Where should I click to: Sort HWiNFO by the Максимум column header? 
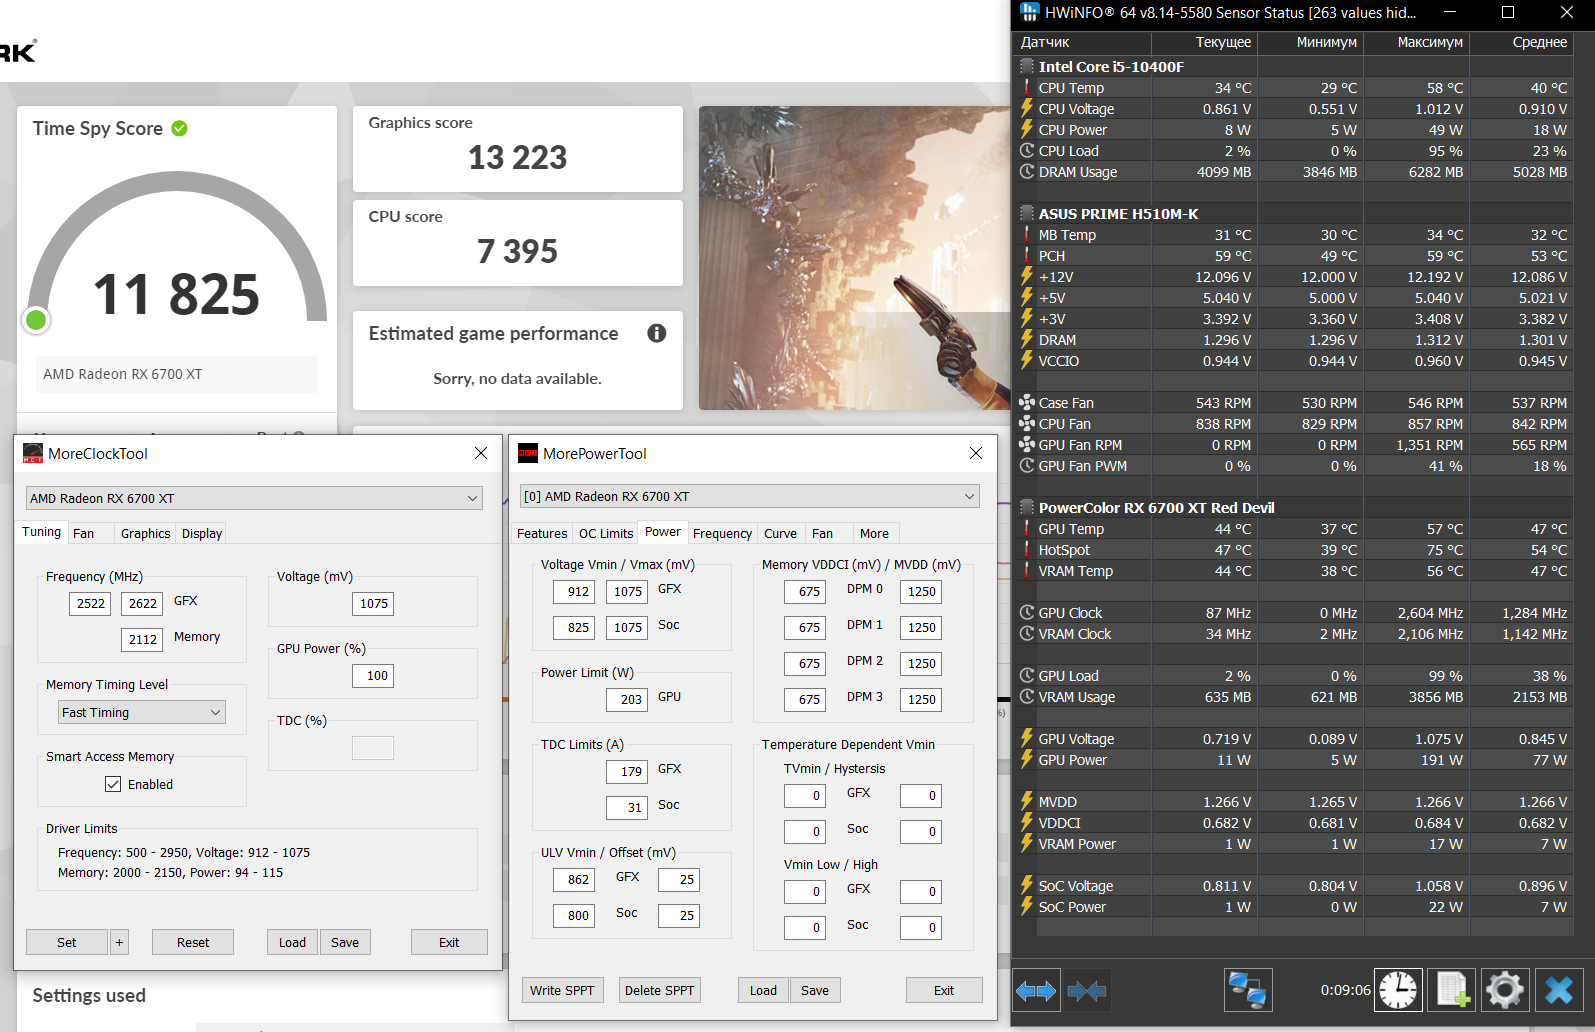click(x=1416, y=42)
